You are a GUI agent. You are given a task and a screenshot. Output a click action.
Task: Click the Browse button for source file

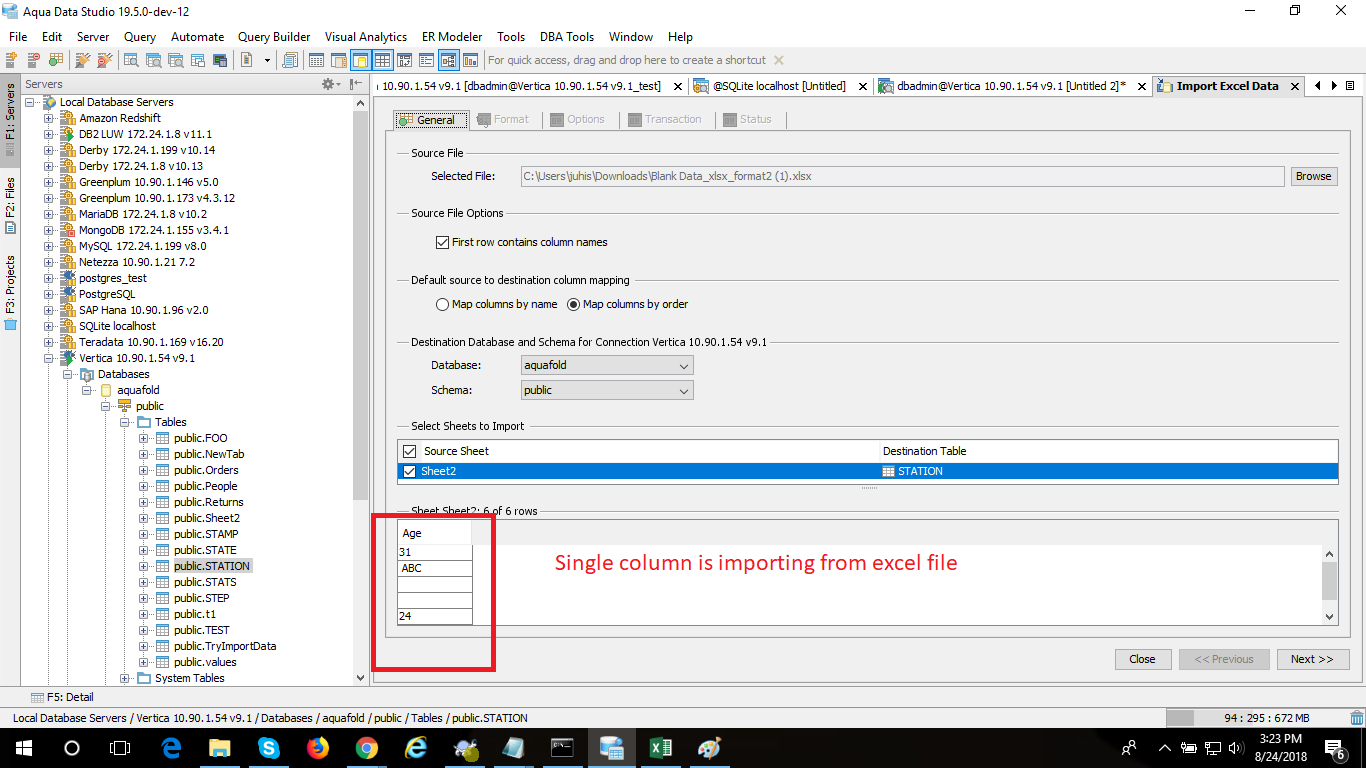pyautogui.click(x=1313, y=176)
